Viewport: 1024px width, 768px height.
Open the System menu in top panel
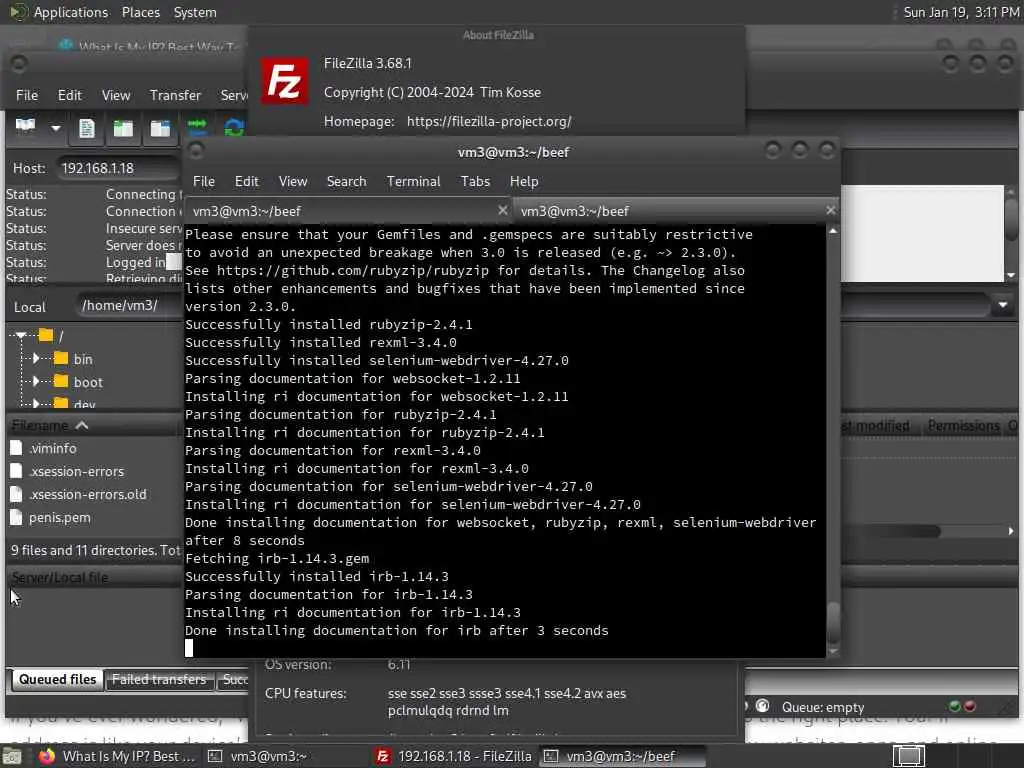click(x=195, y=12)
